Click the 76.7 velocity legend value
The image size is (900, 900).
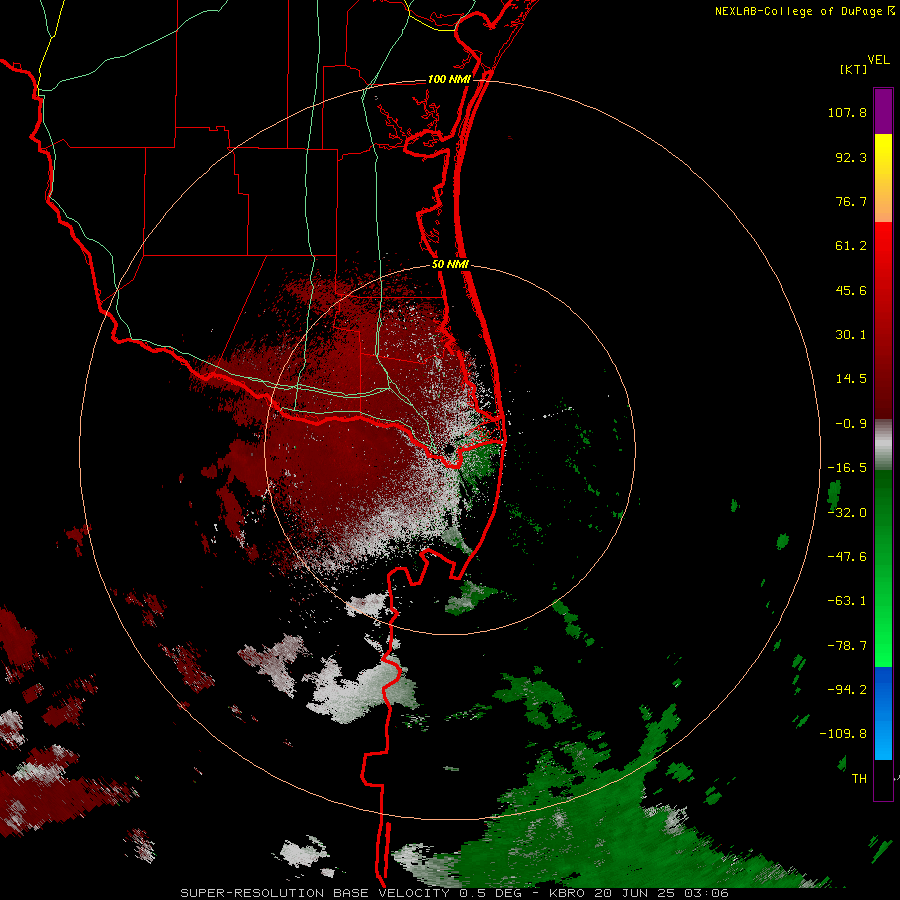click(851, 201)
